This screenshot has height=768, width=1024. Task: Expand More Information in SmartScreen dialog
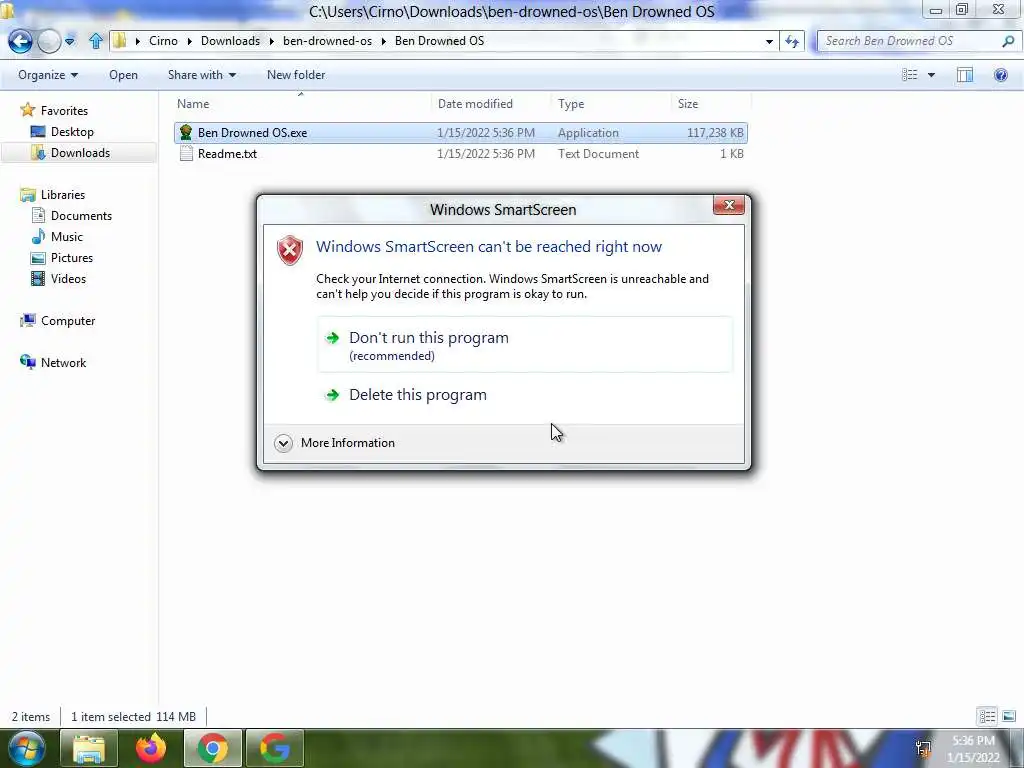click(335, 443)
